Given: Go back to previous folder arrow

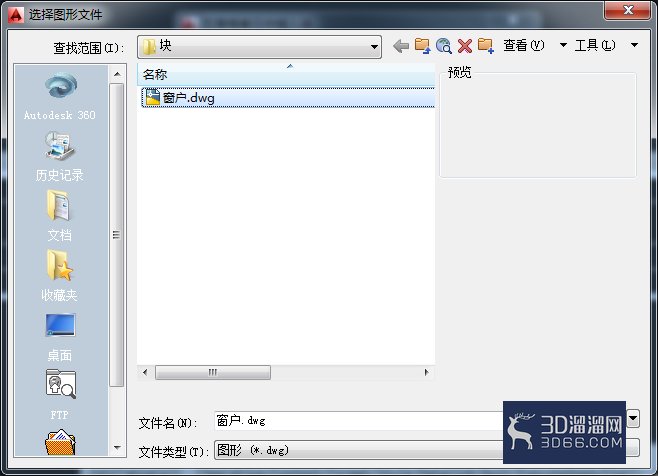Looking at the screenshot, I should (x=401, y=46).
